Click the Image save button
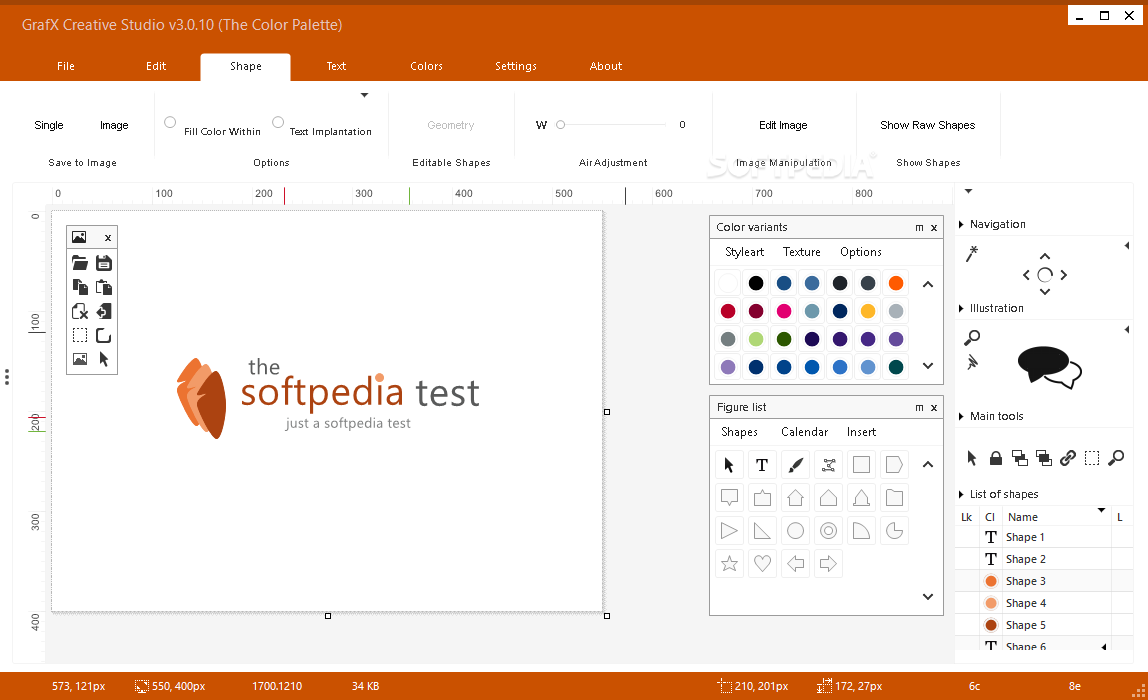This screenshot has width=1148, height=700. tap(114, 125)
